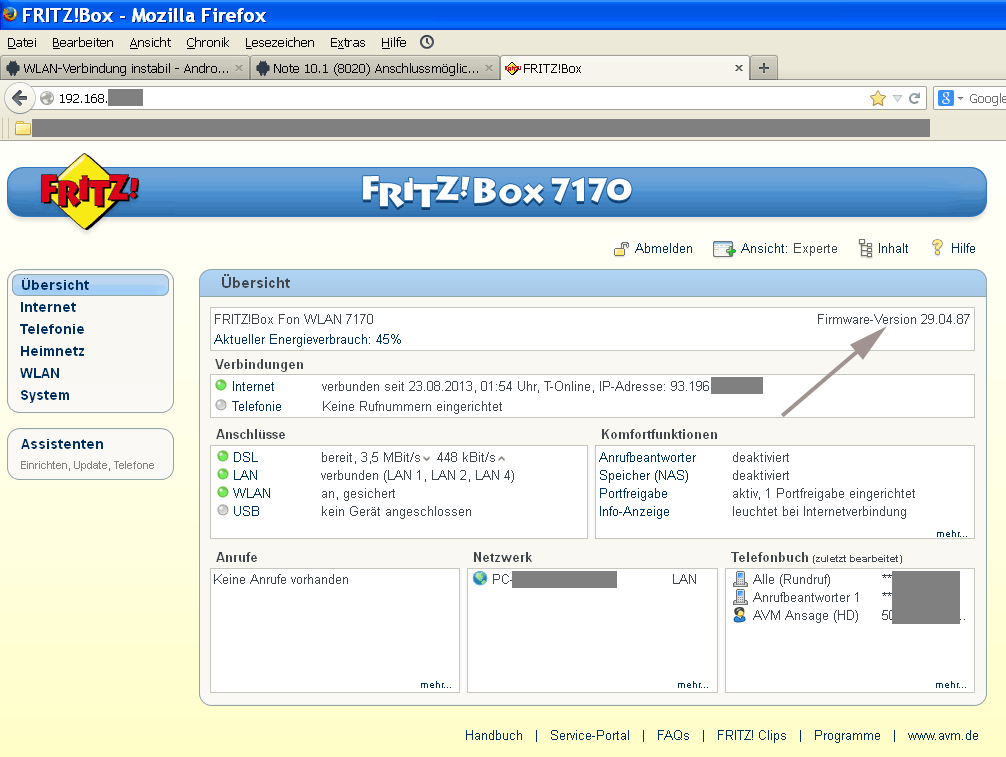This screenshot has width=1006, height=757.
Task: Open the history dropdown arrow in address bar
Action: [898, 98]
